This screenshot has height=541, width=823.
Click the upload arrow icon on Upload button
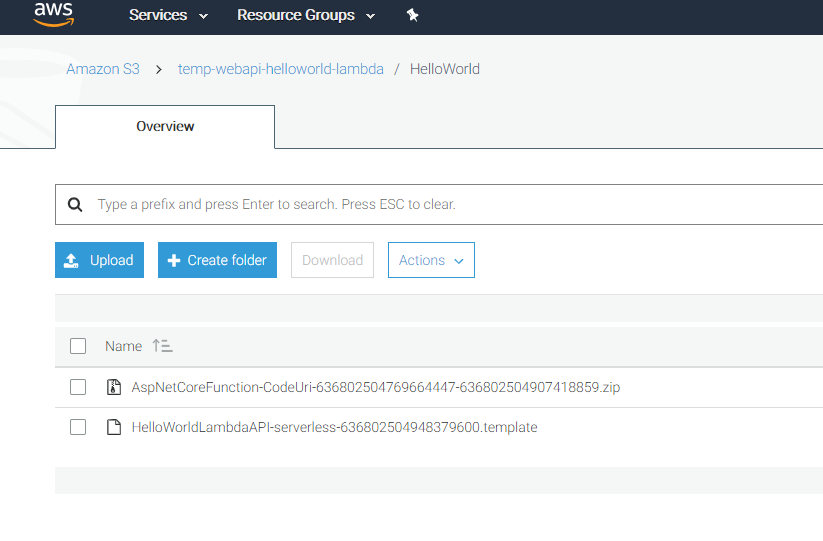tap(71, 260)
